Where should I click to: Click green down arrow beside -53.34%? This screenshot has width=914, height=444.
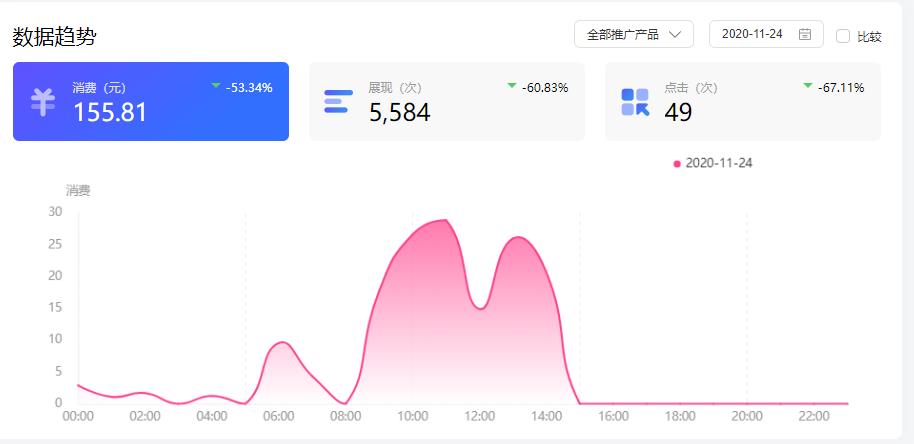pyautogui.click(x=216, y=87)
